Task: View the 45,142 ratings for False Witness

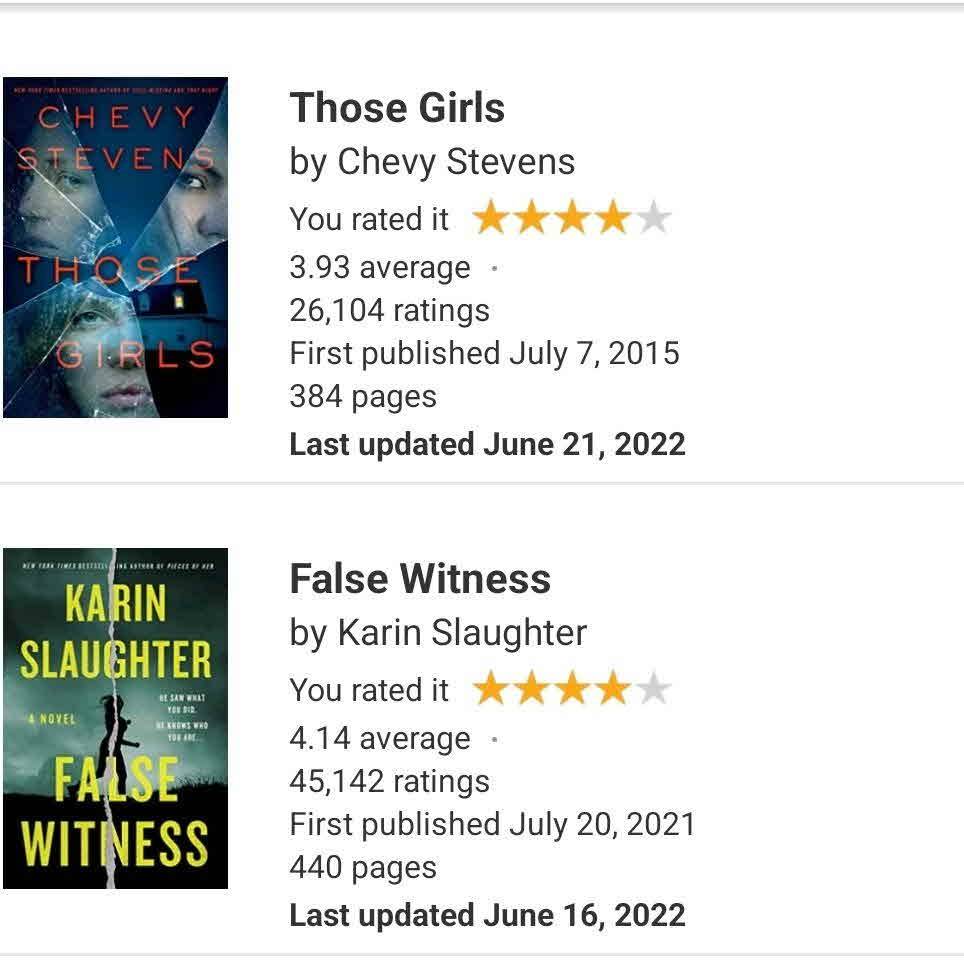Action: pos(389,782)
